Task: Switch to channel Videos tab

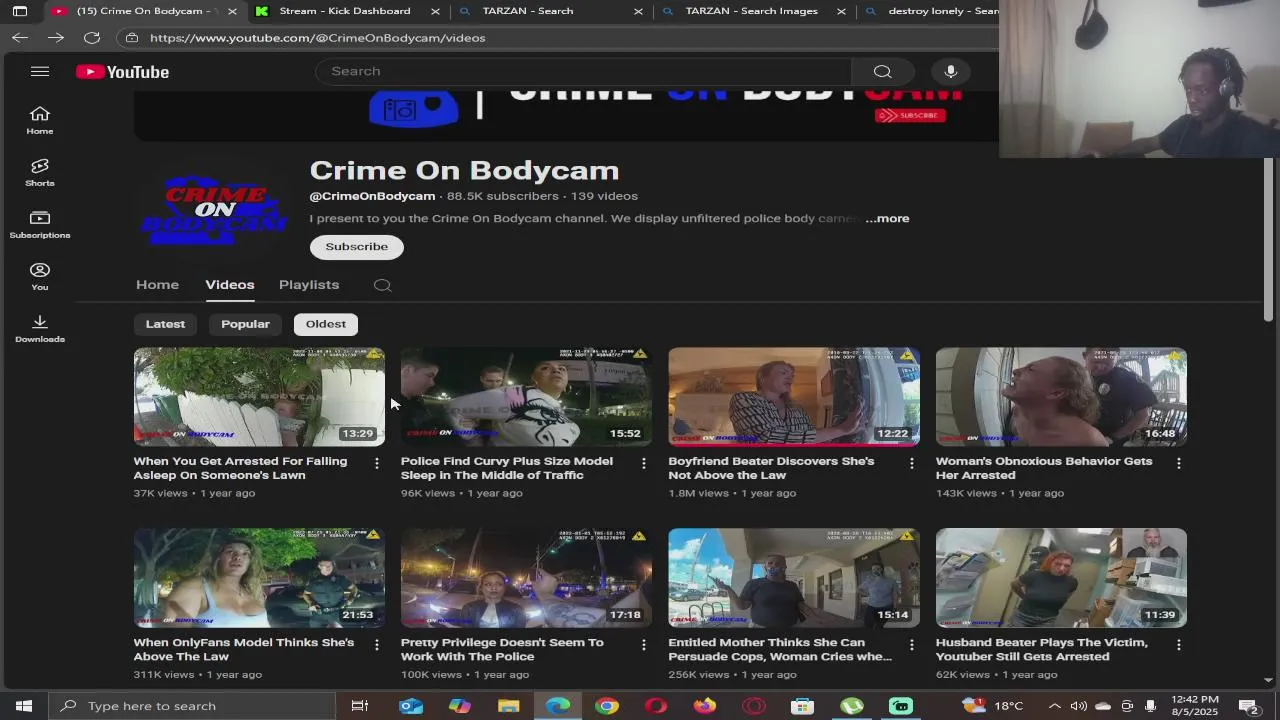Action: coord(230,285)
